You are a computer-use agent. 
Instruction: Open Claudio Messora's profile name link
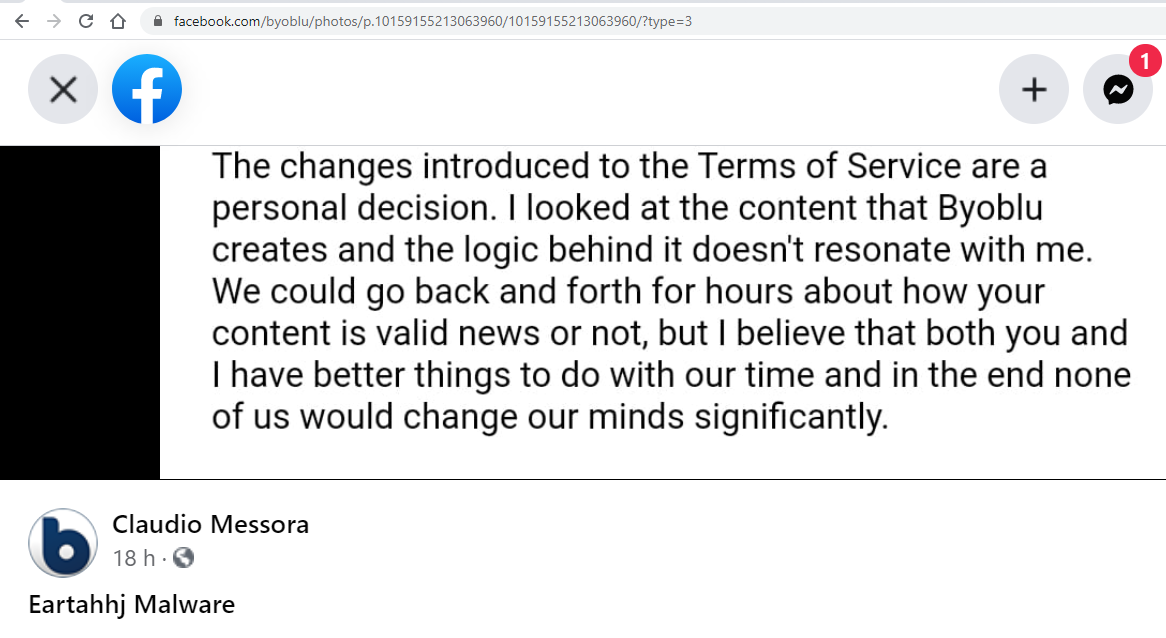[210, 524]
